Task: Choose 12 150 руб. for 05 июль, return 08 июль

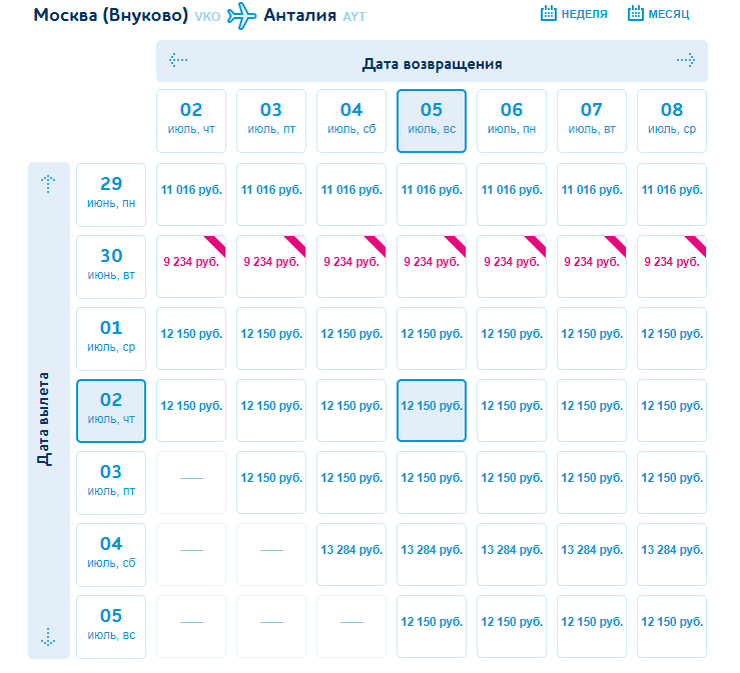Action: click(672, 626)
